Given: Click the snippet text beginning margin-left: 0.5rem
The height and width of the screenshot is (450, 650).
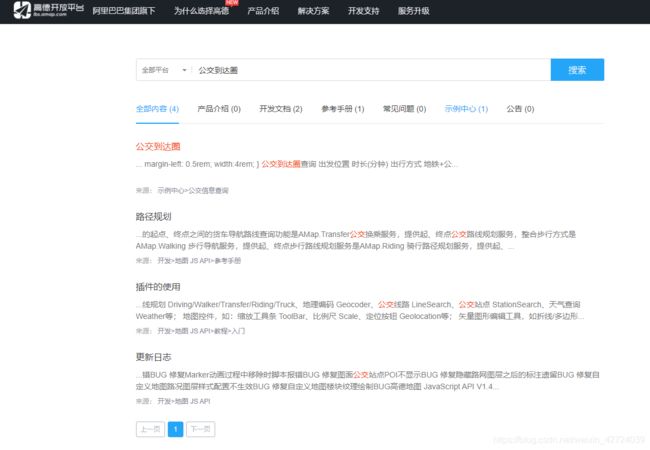Looking at the screenshot, I should coord(297,164).
